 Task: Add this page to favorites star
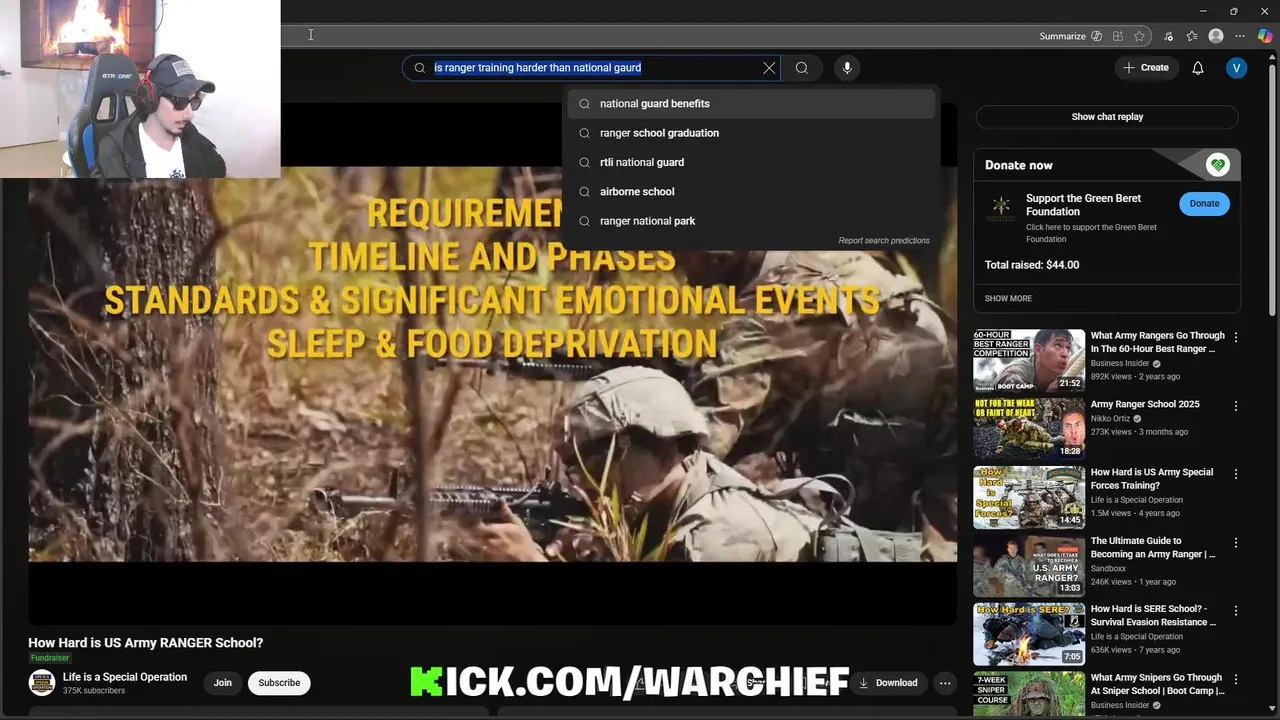click(1140, 36)
